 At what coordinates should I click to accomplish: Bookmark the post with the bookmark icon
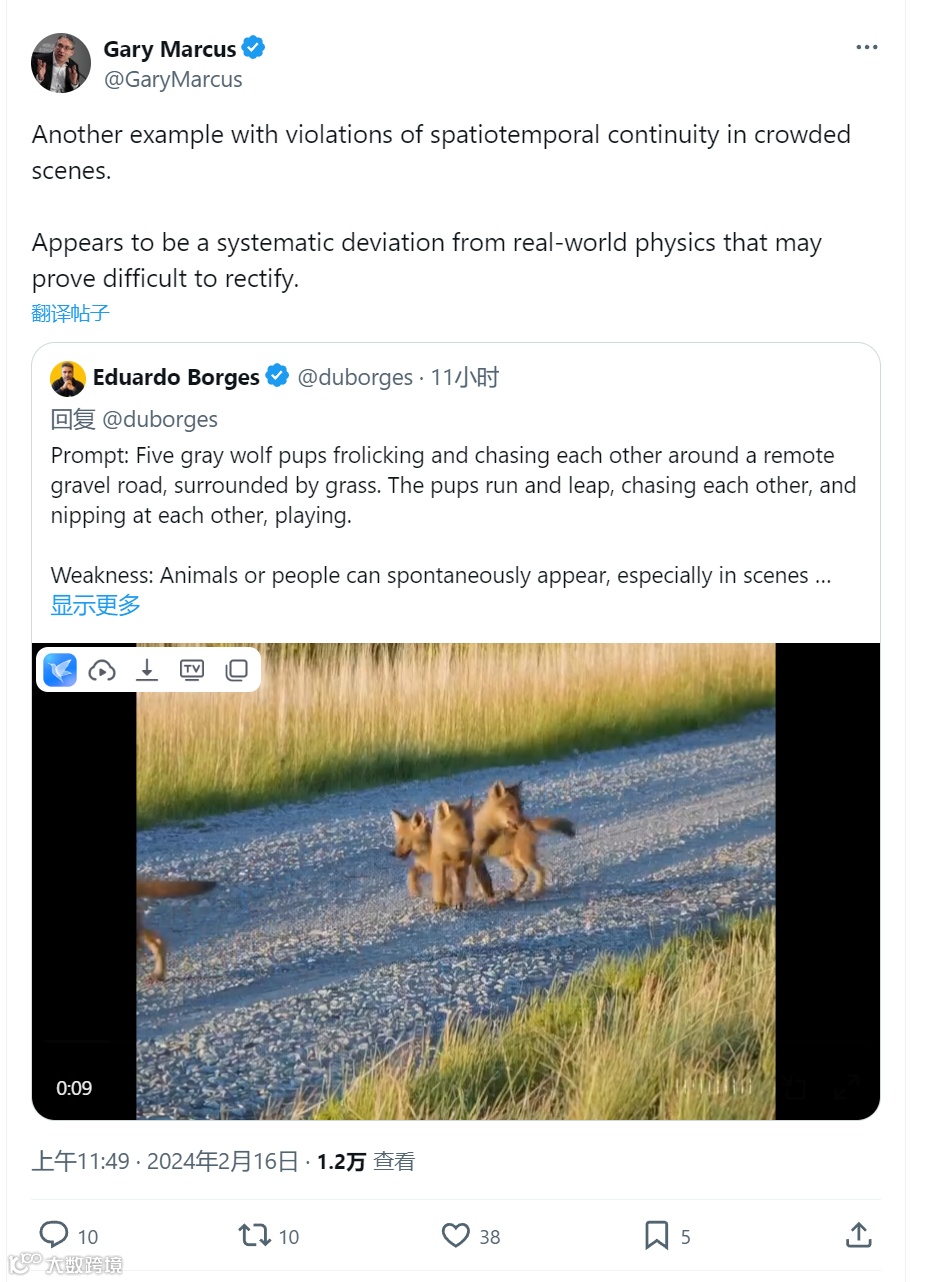click(x=657, y=1235)
